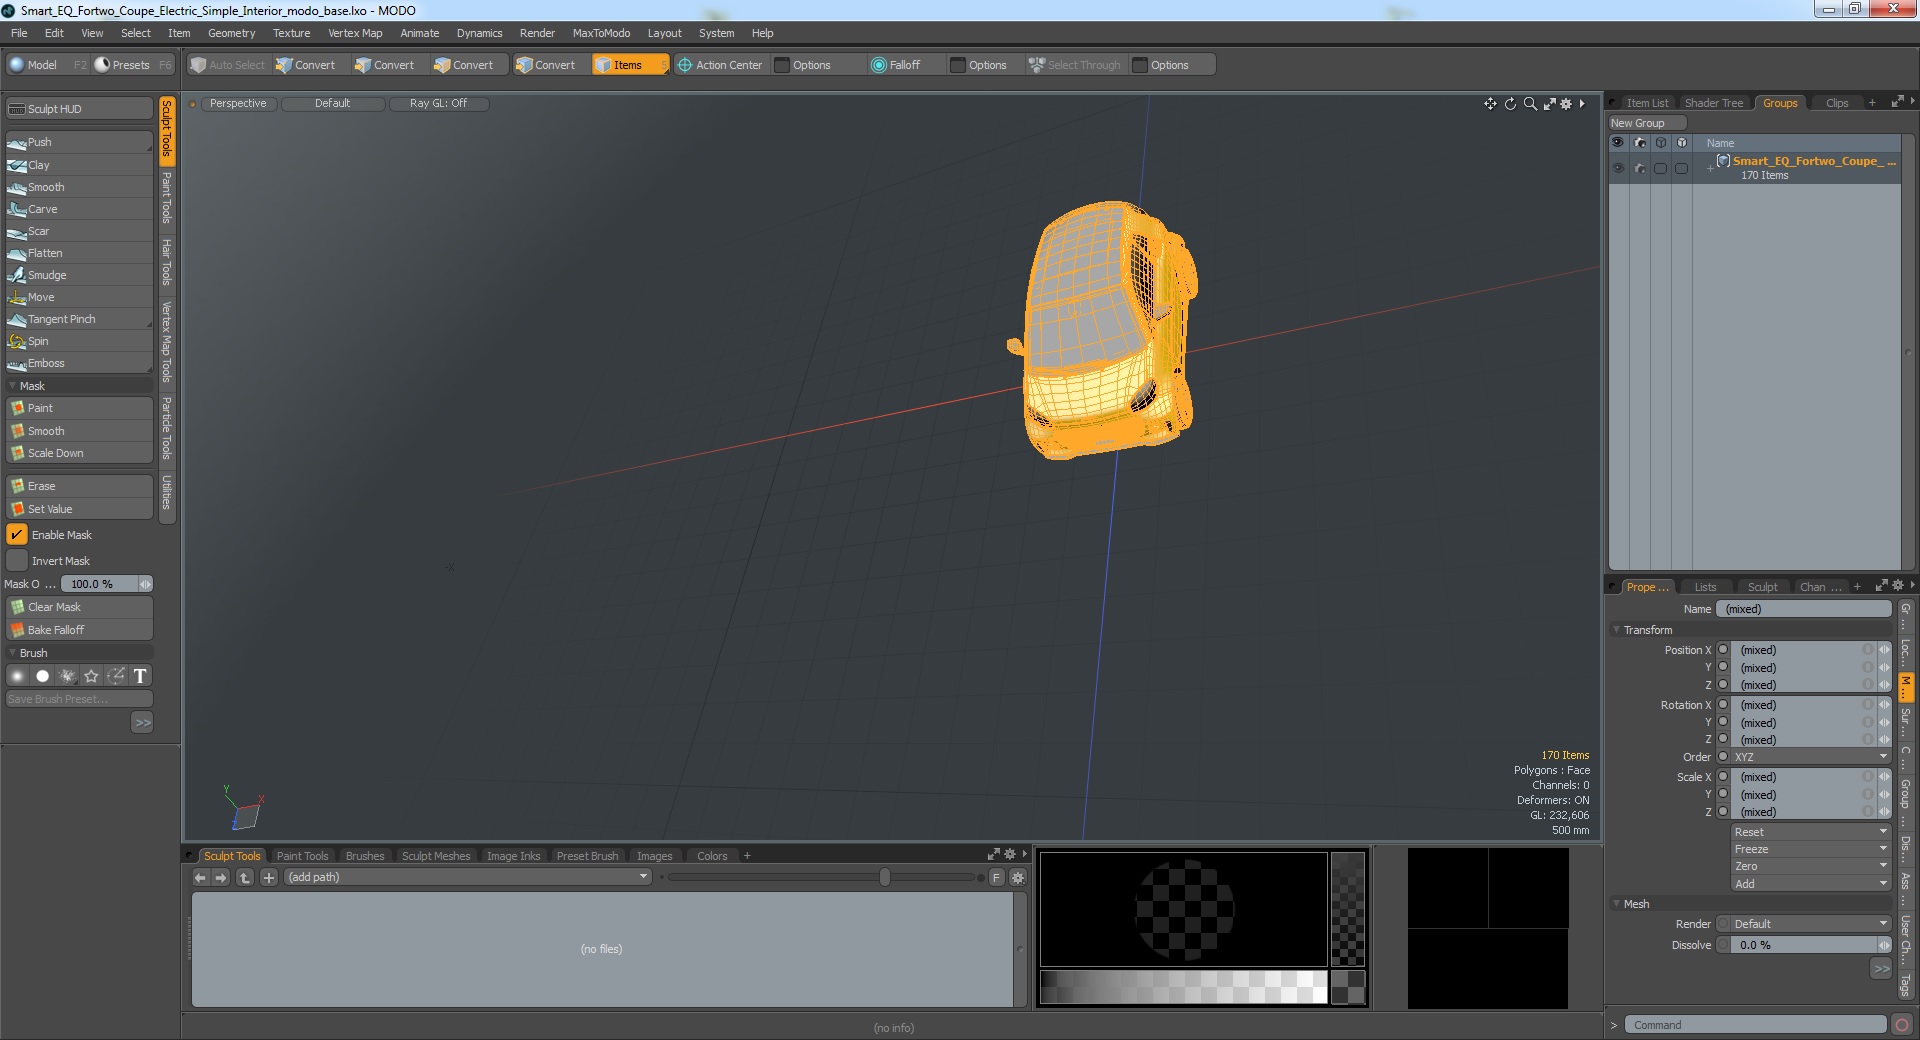Click the viewport pan (move) control icon

point(1490,103)
